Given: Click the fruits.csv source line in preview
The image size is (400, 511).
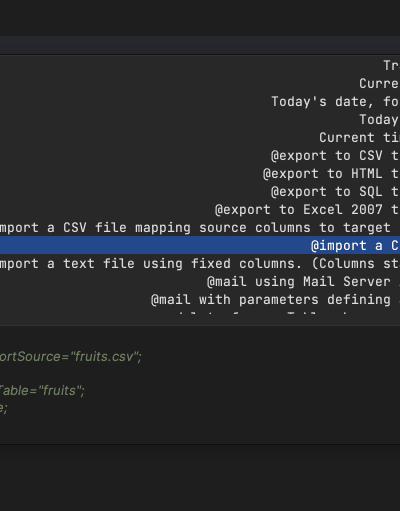Looking at the screenshot, I should click(71, 357).
